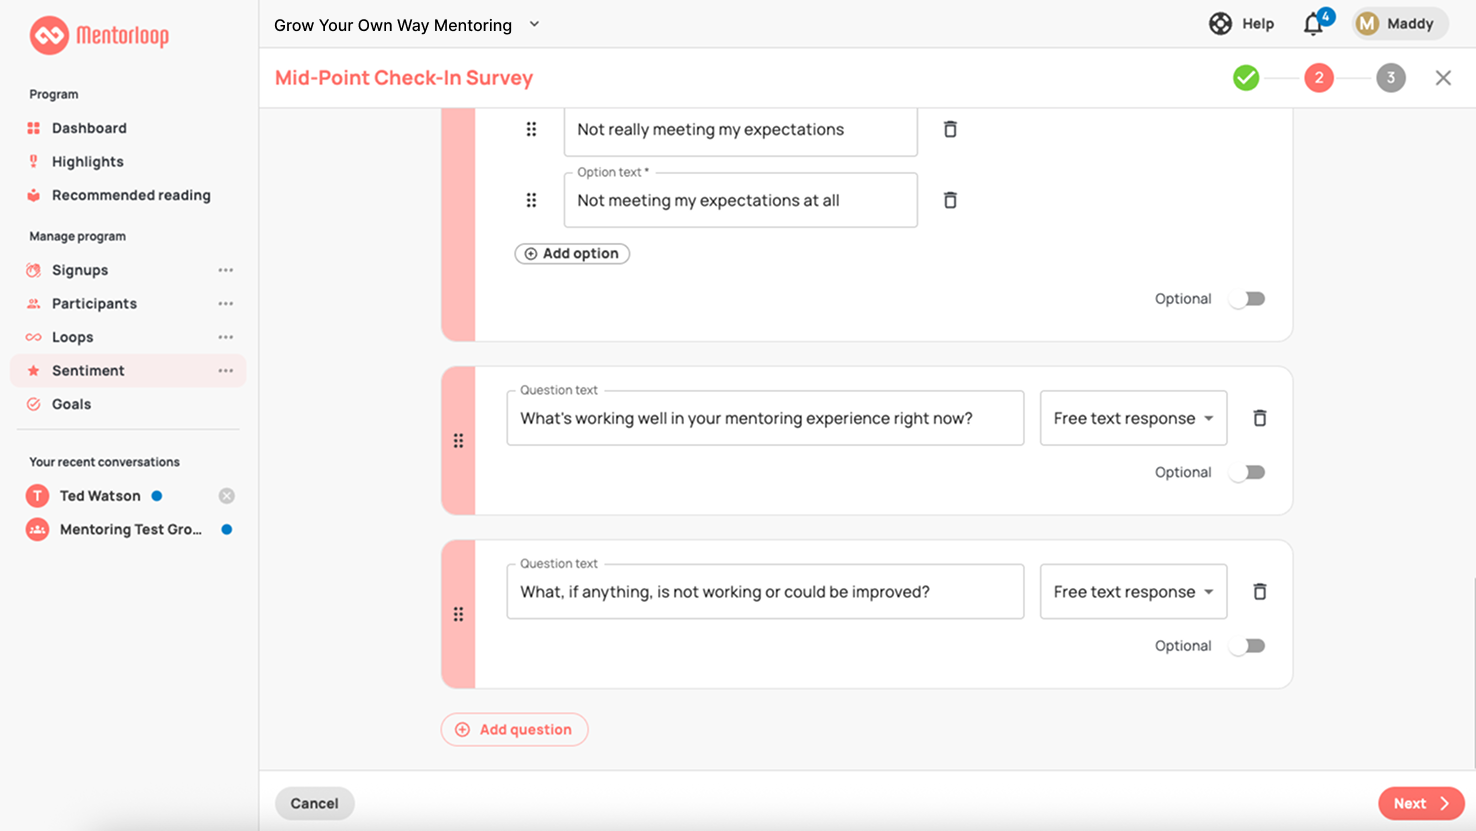Open Sentiment more options menu
This screenshot has height=831, width=1476.
click(x=226, y=371)
